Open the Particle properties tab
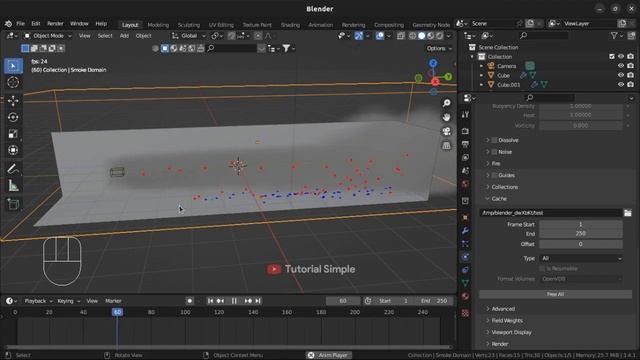 coord(465,244)
